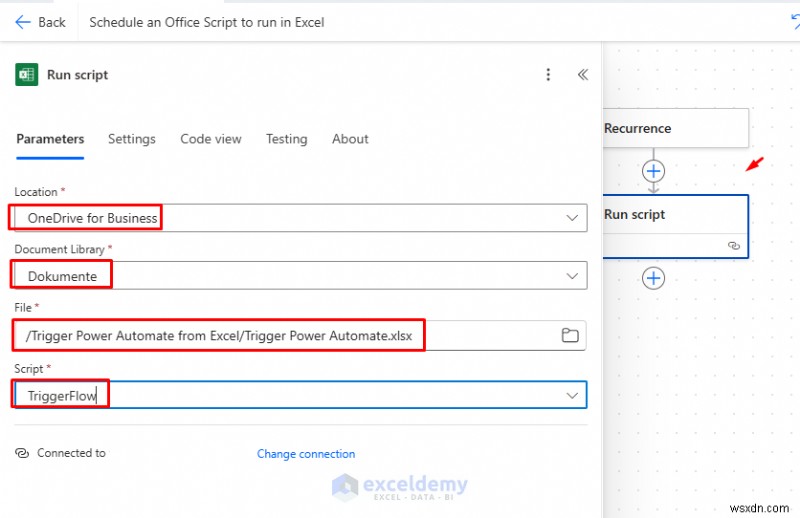Viewport: 800px width, 518px height.
Task: Click the Connected to label
Action: coord(71,453)
